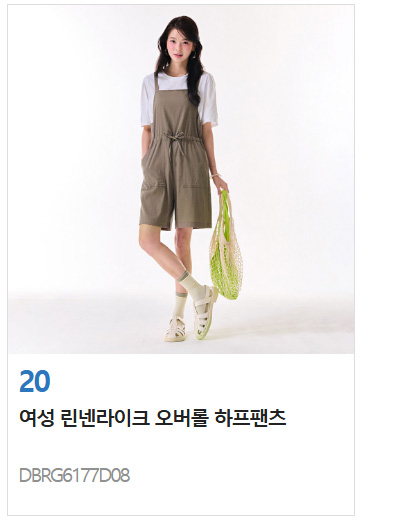Click the word 린넨라이크 in the product title
This screenshot has height=527, width=400.
[x=105, y=418]
